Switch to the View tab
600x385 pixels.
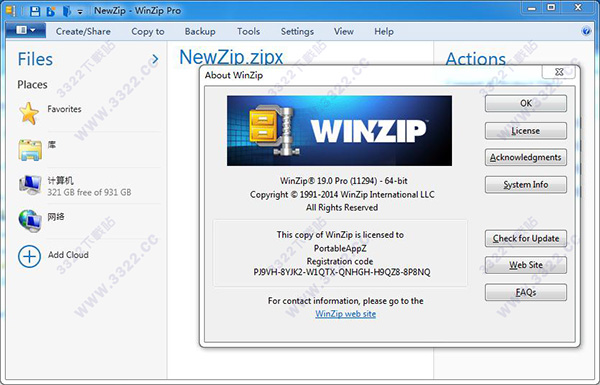[344, 31]
